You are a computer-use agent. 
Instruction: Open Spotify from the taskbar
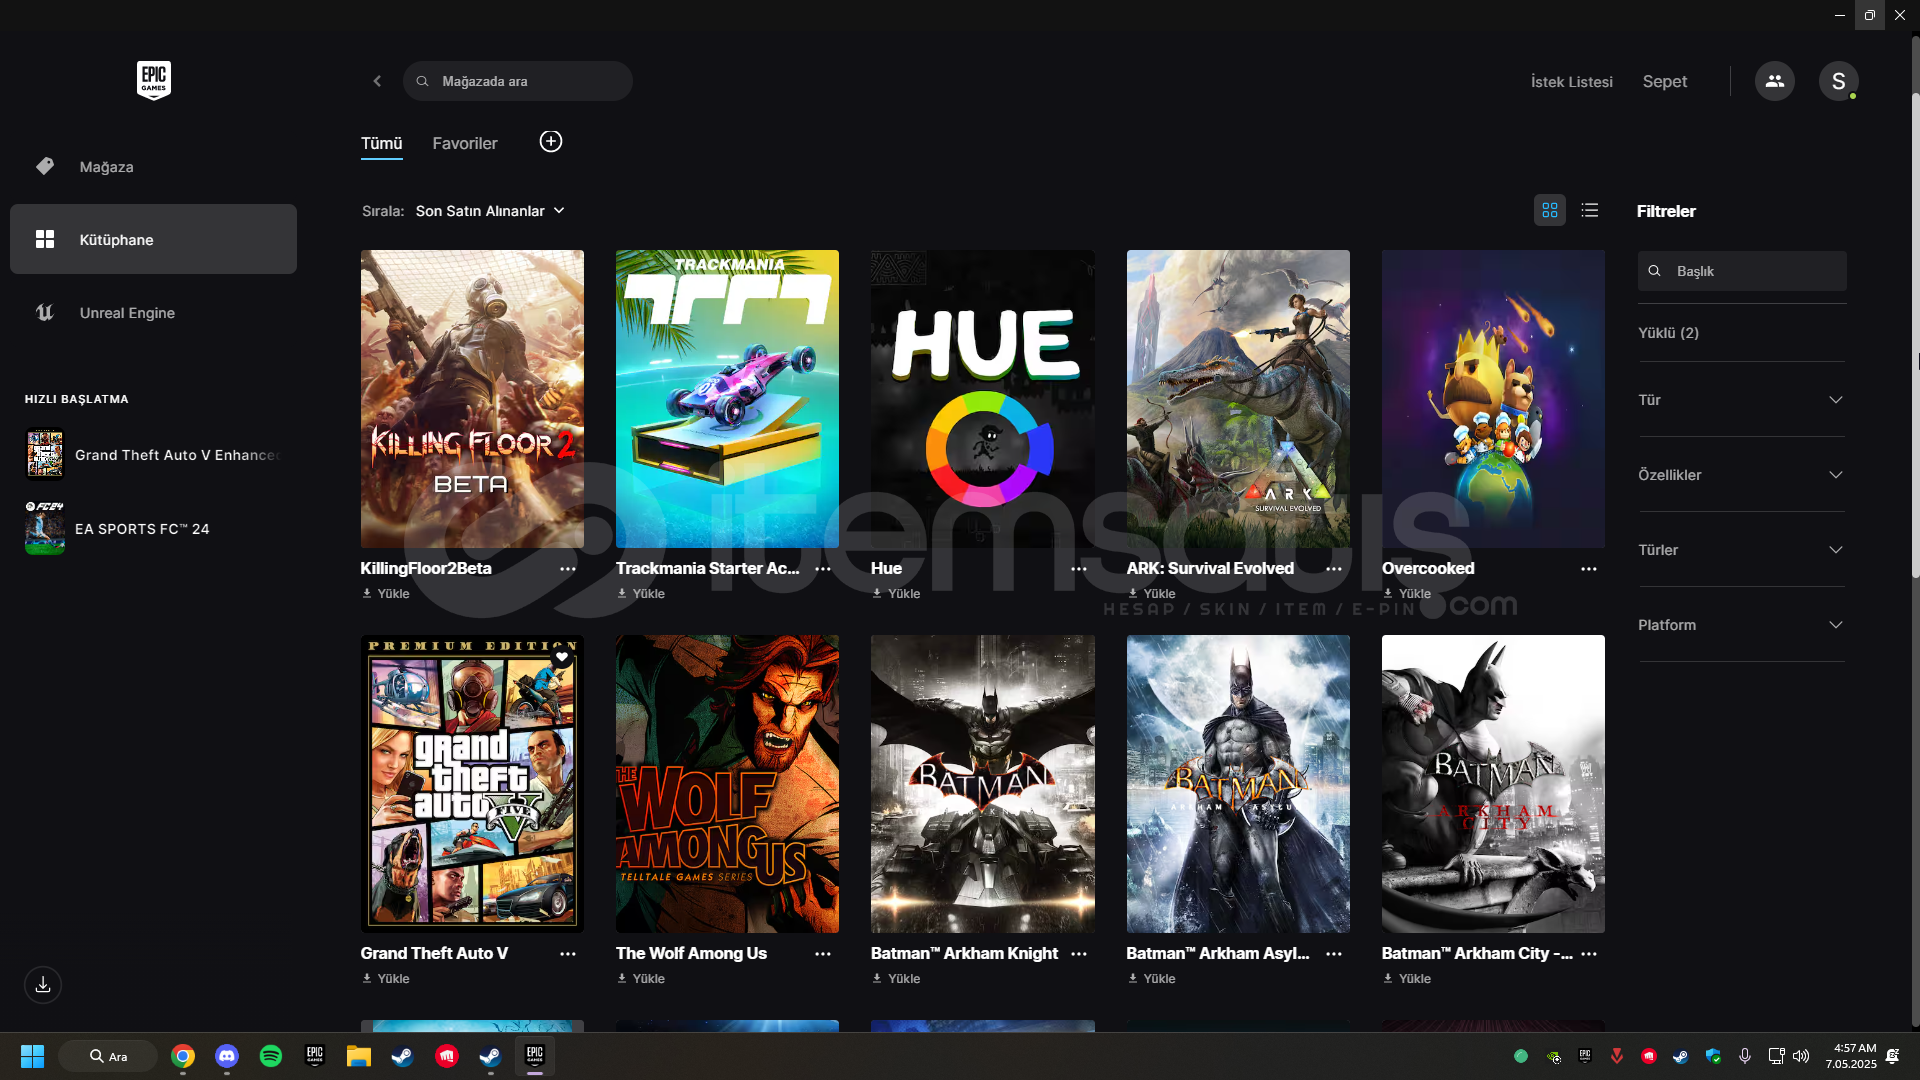click(x=270, y=1056)
